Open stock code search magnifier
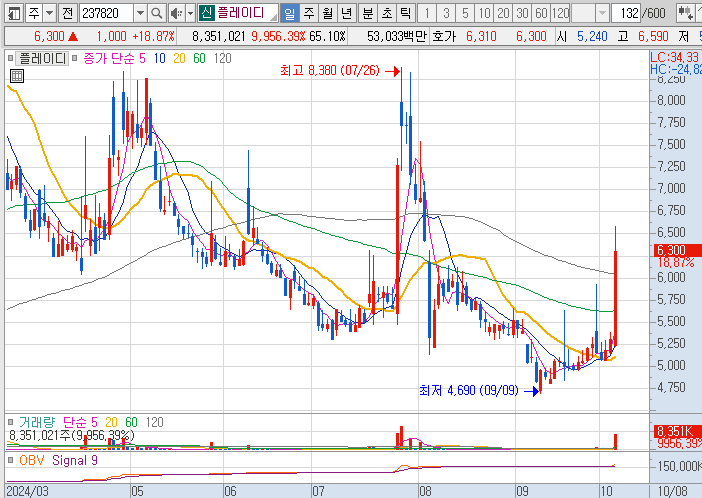Screen dimensions: 702x498 (156, 13)
